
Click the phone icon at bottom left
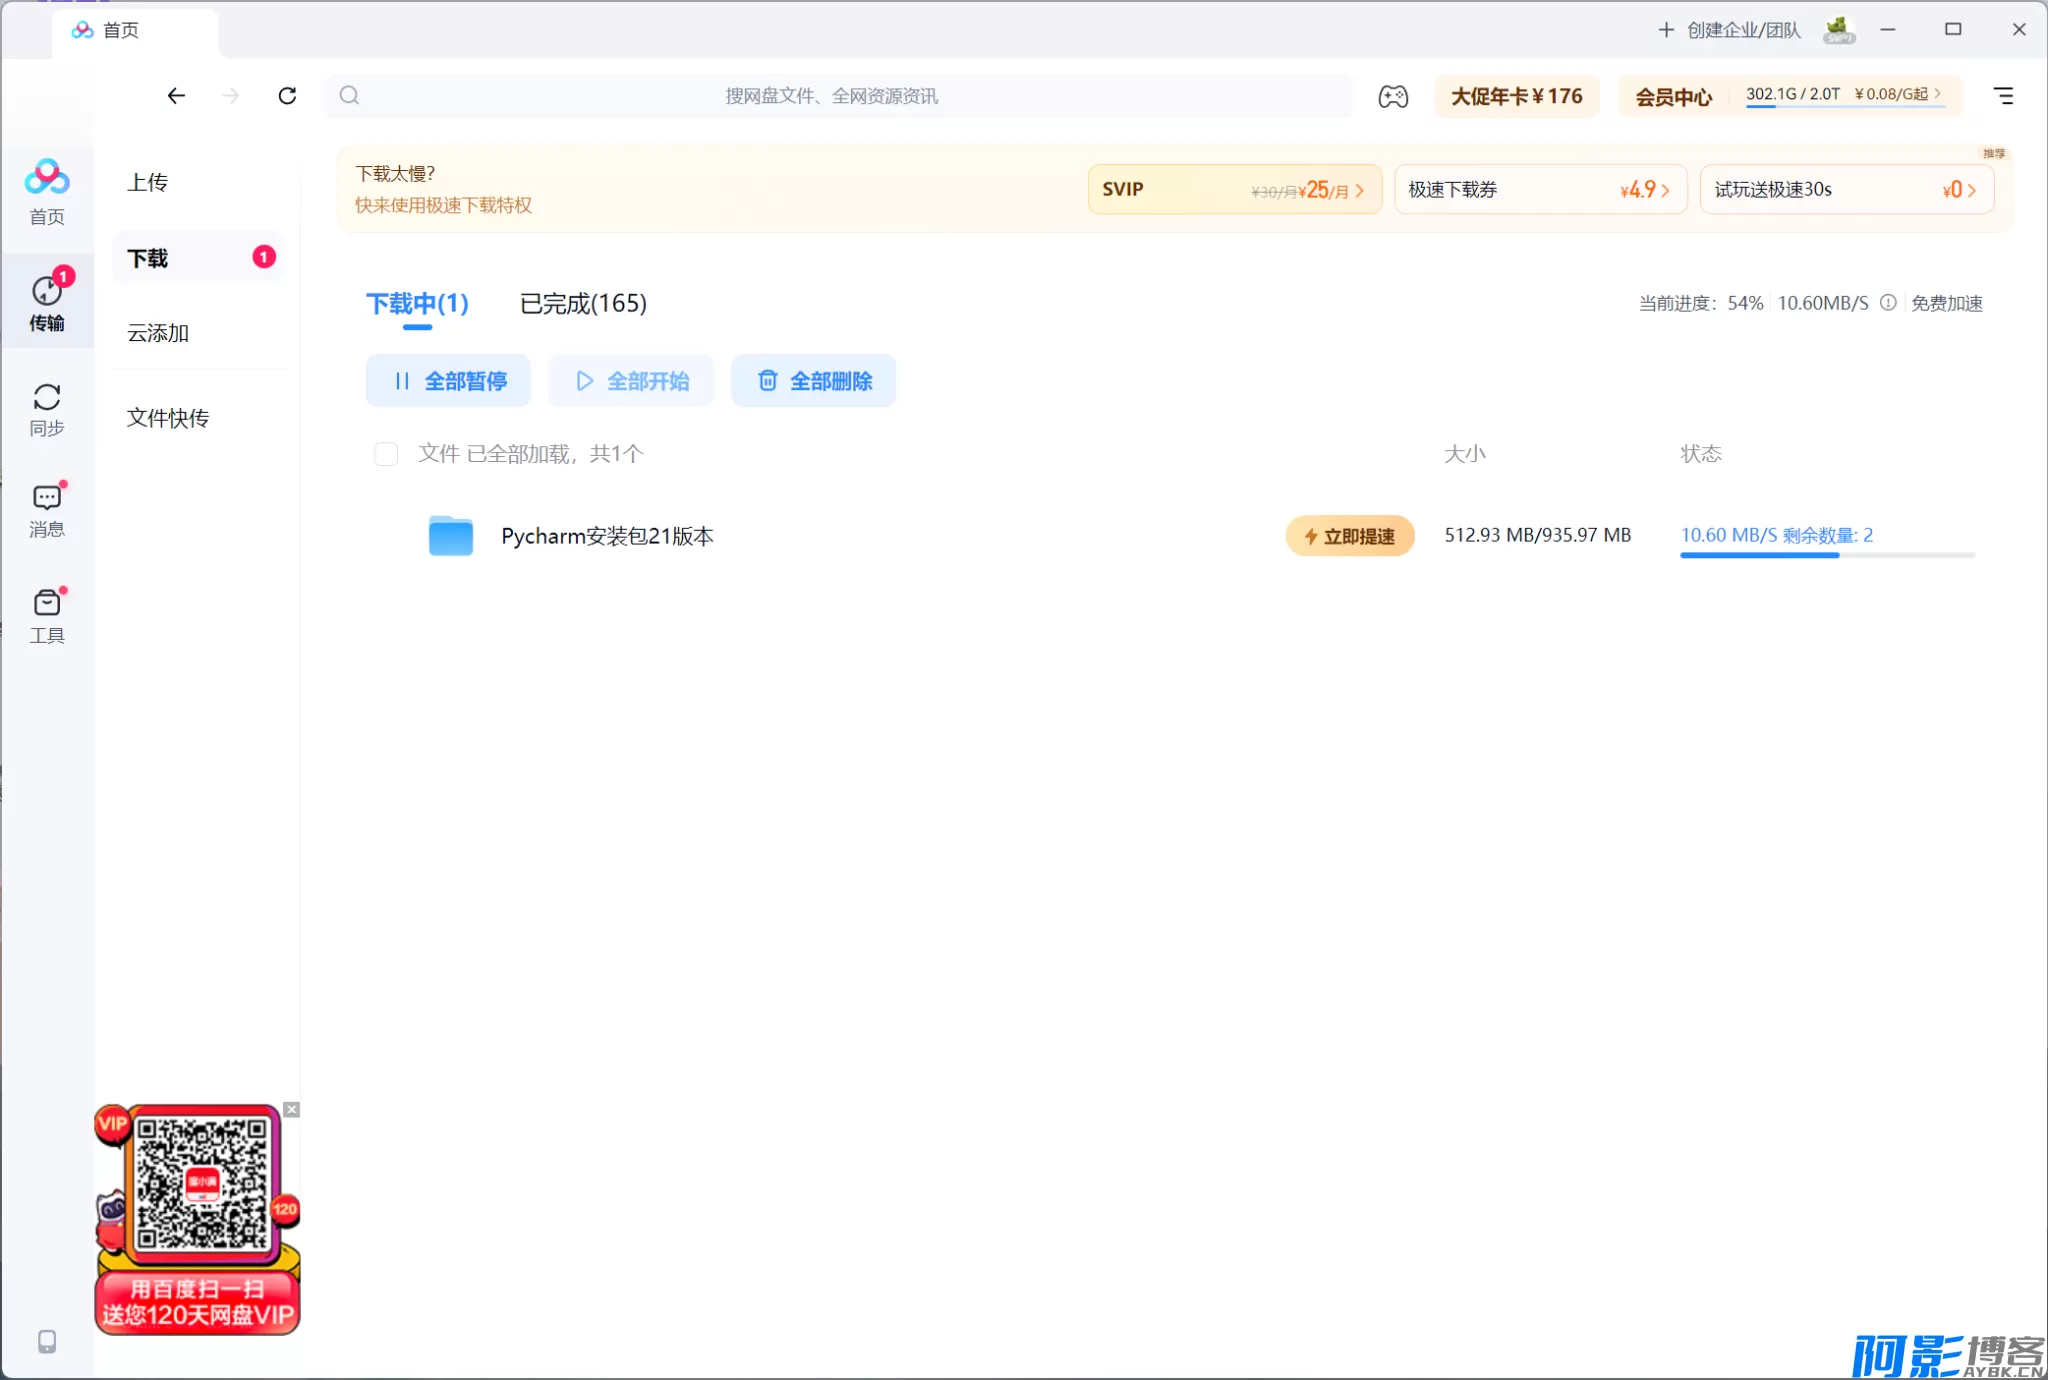pyautogui.click(x=46, y=1341)
